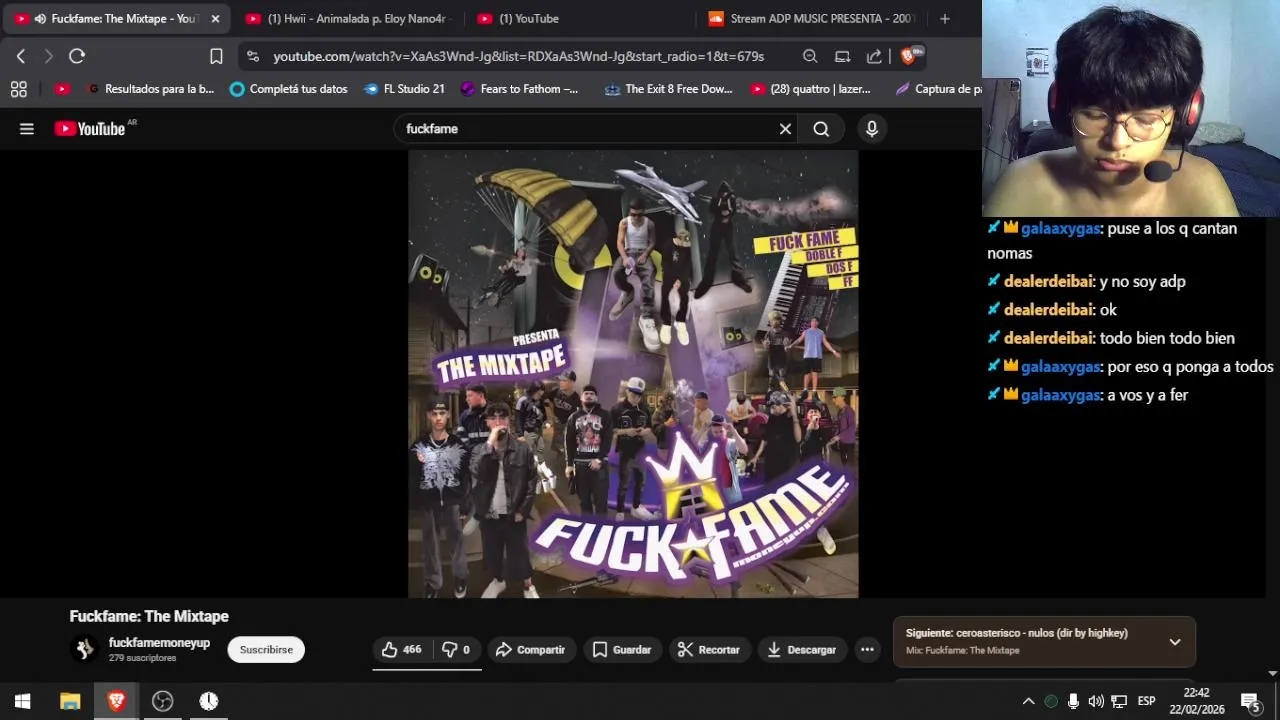
Task: Start voice search with the microphone
Action: click(x=872, y=129)
